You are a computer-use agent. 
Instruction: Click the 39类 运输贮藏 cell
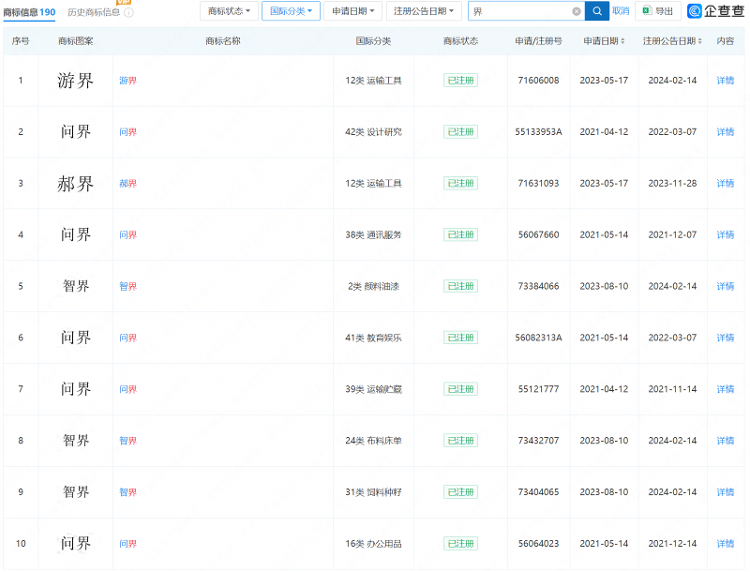[373, 389]
